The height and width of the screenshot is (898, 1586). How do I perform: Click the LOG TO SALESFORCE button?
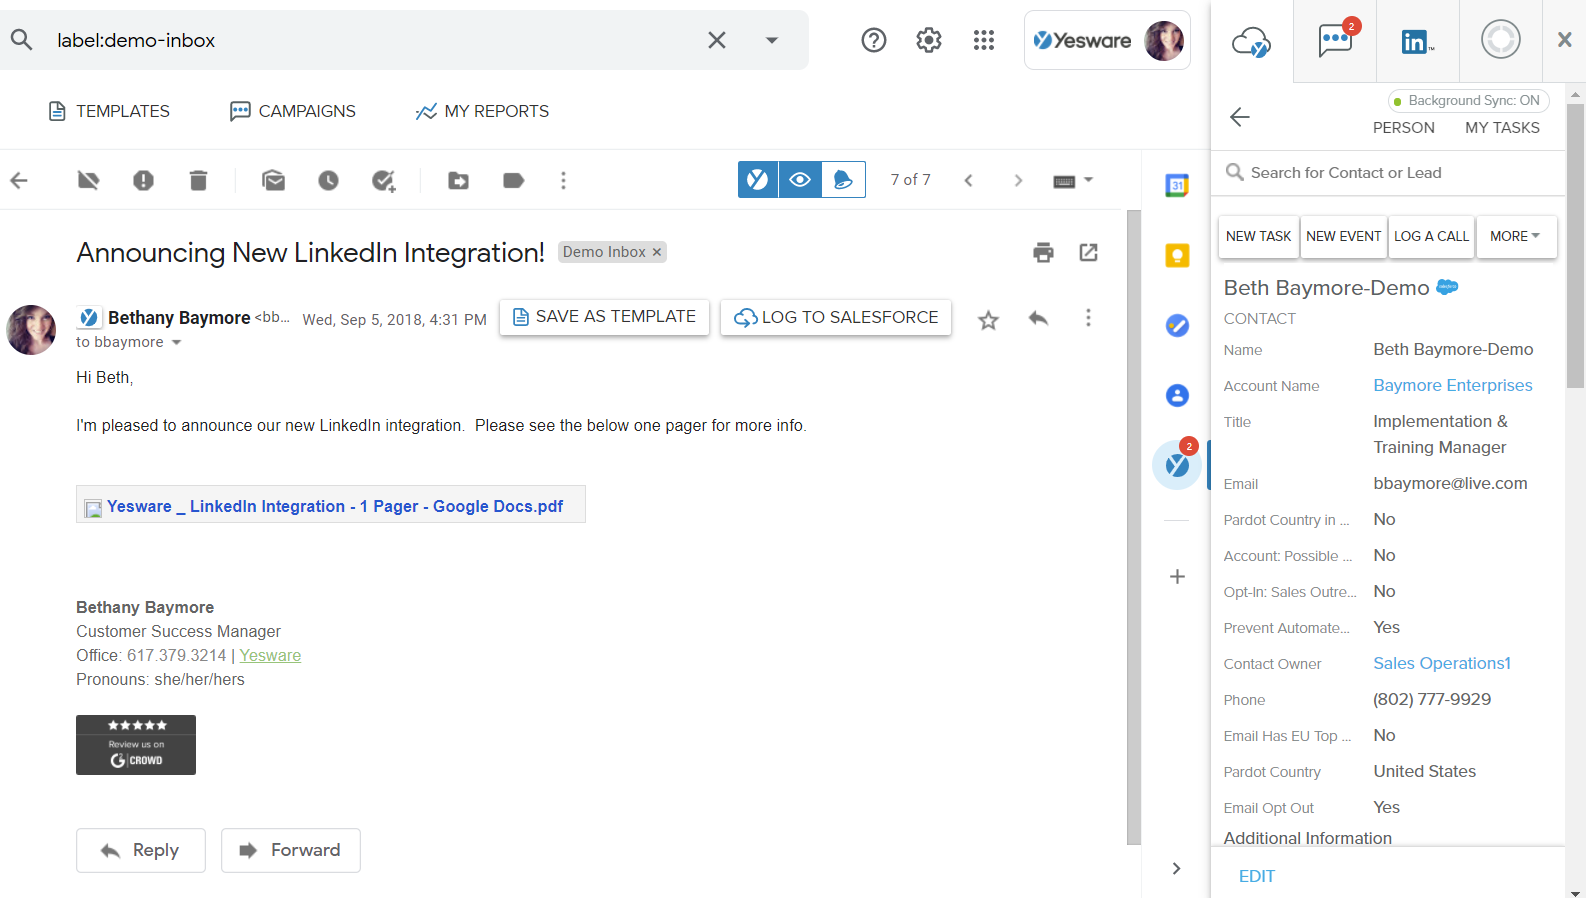pos(836,318)
